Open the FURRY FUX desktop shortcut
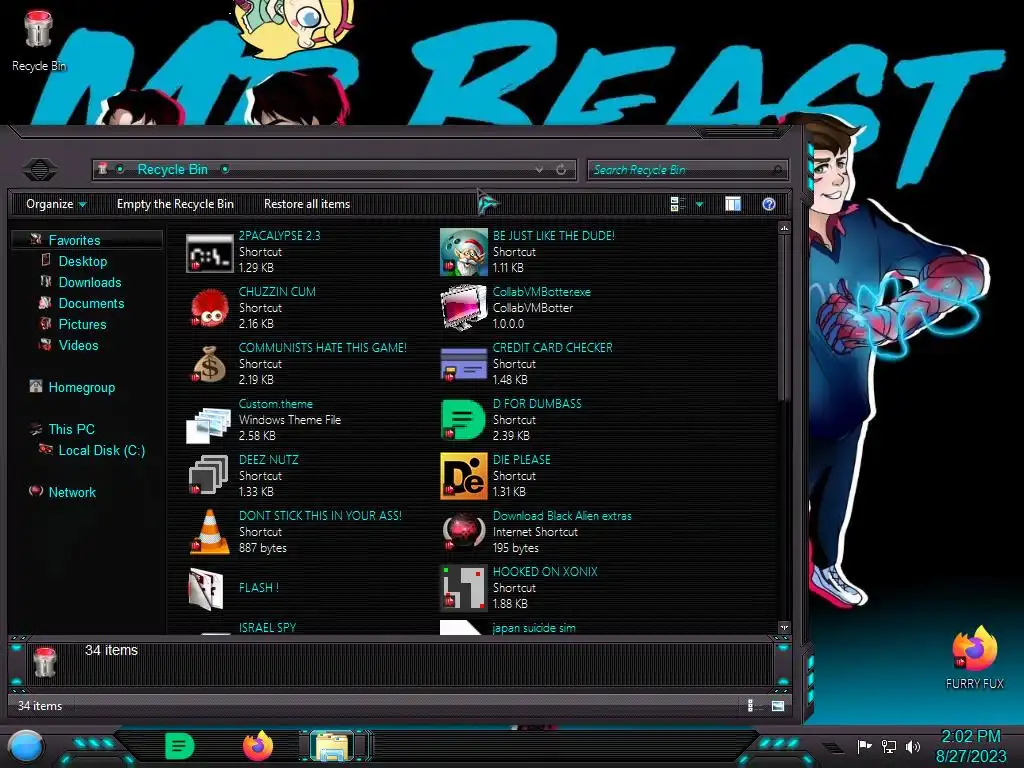This screenshot has height=768, width=1024. point(974,656)
